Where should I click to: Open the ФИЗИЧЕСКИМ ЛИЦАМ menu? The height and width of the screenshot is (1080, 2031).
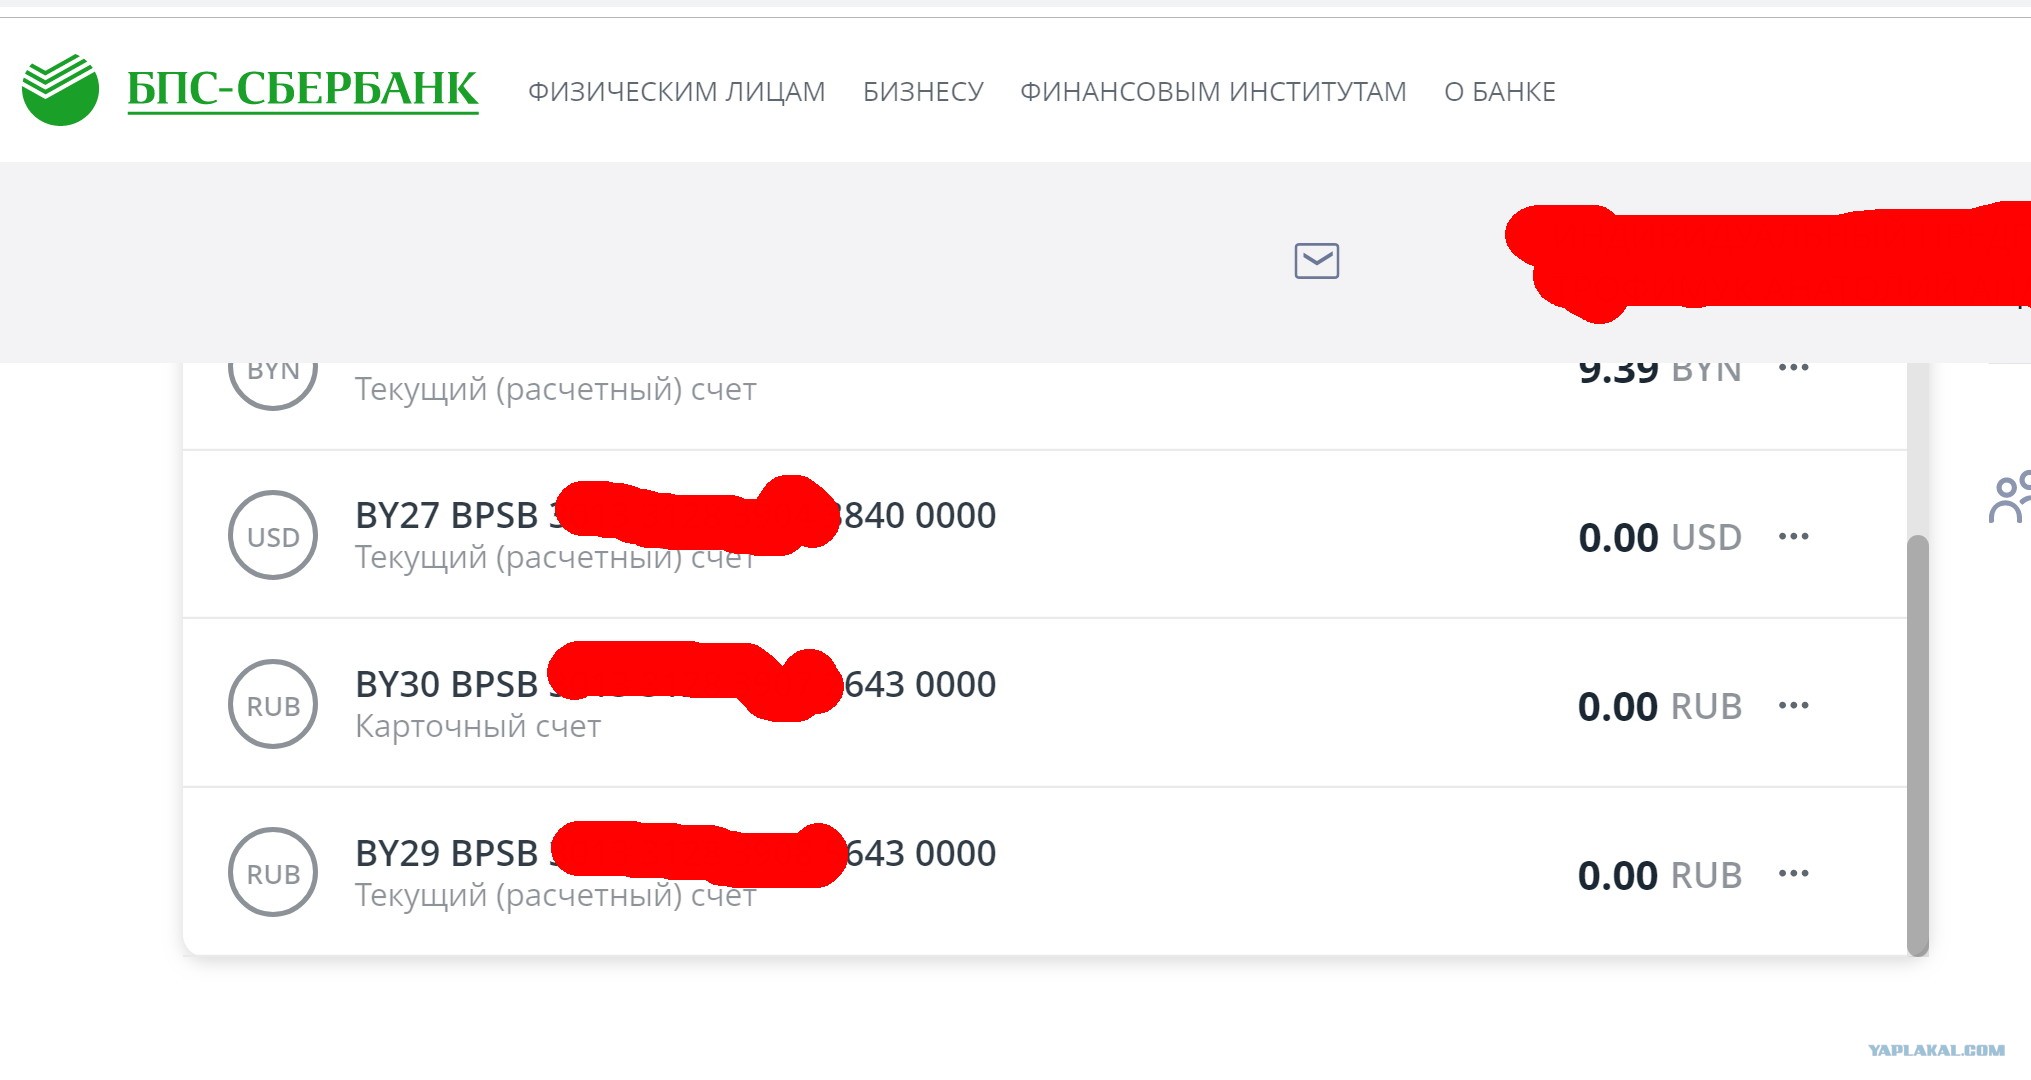676,92
